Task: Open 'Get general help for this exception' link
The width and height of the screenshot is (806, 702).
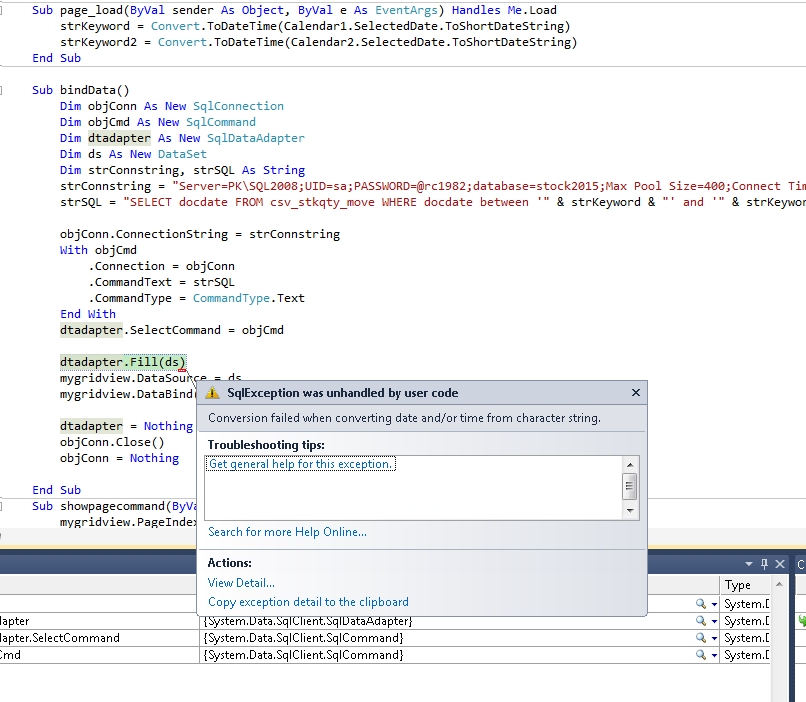Action: tap(301, 464)
